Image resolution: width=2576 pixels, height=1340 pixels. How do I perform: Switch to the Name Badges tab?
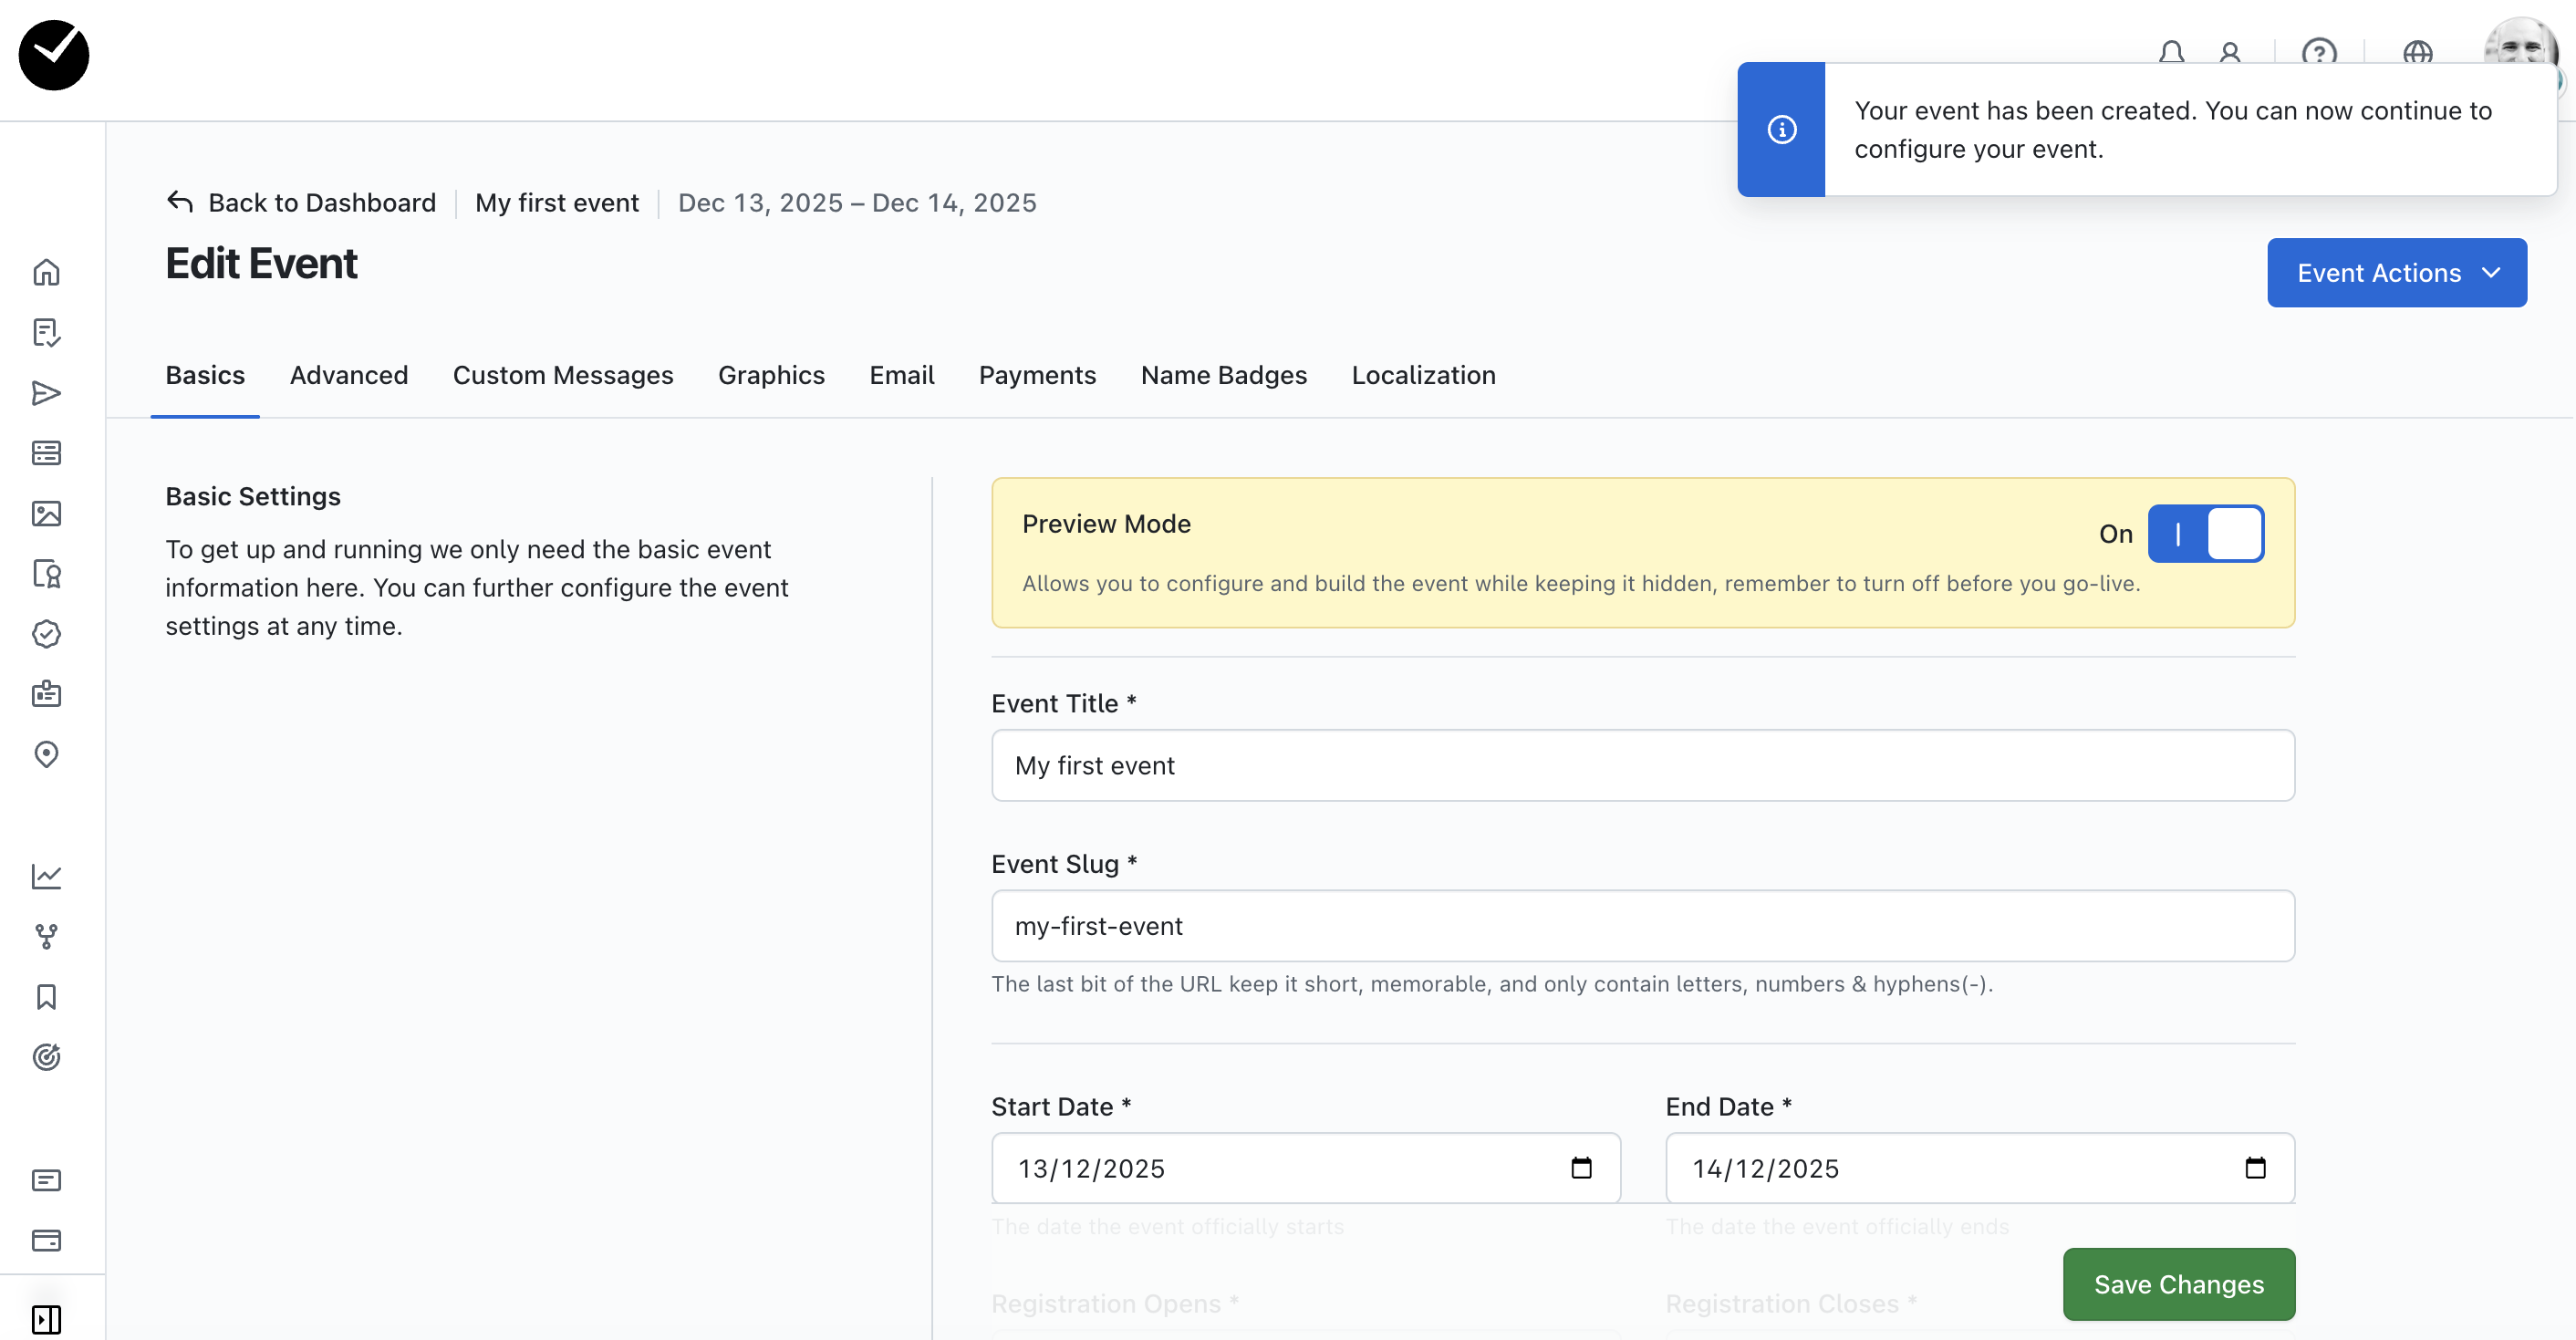[1223, 375]
